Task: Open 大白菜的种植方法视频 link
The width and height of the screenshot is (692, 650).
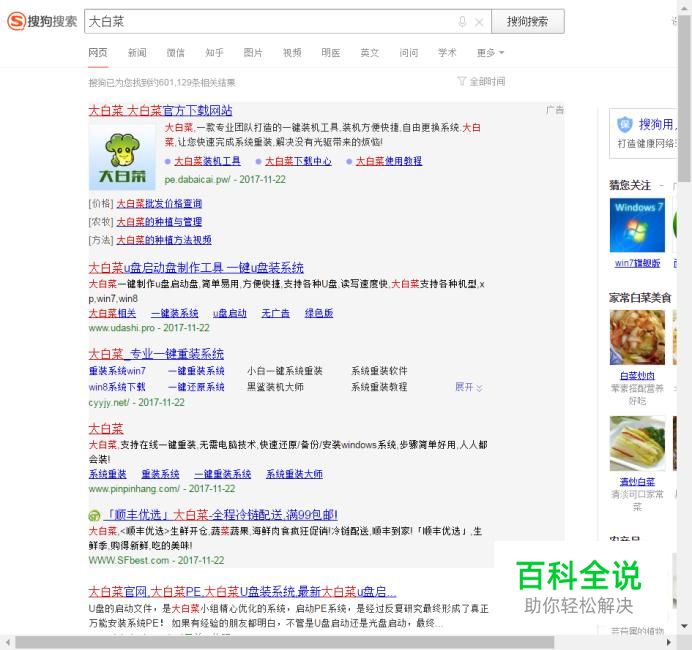Action: 164,240
